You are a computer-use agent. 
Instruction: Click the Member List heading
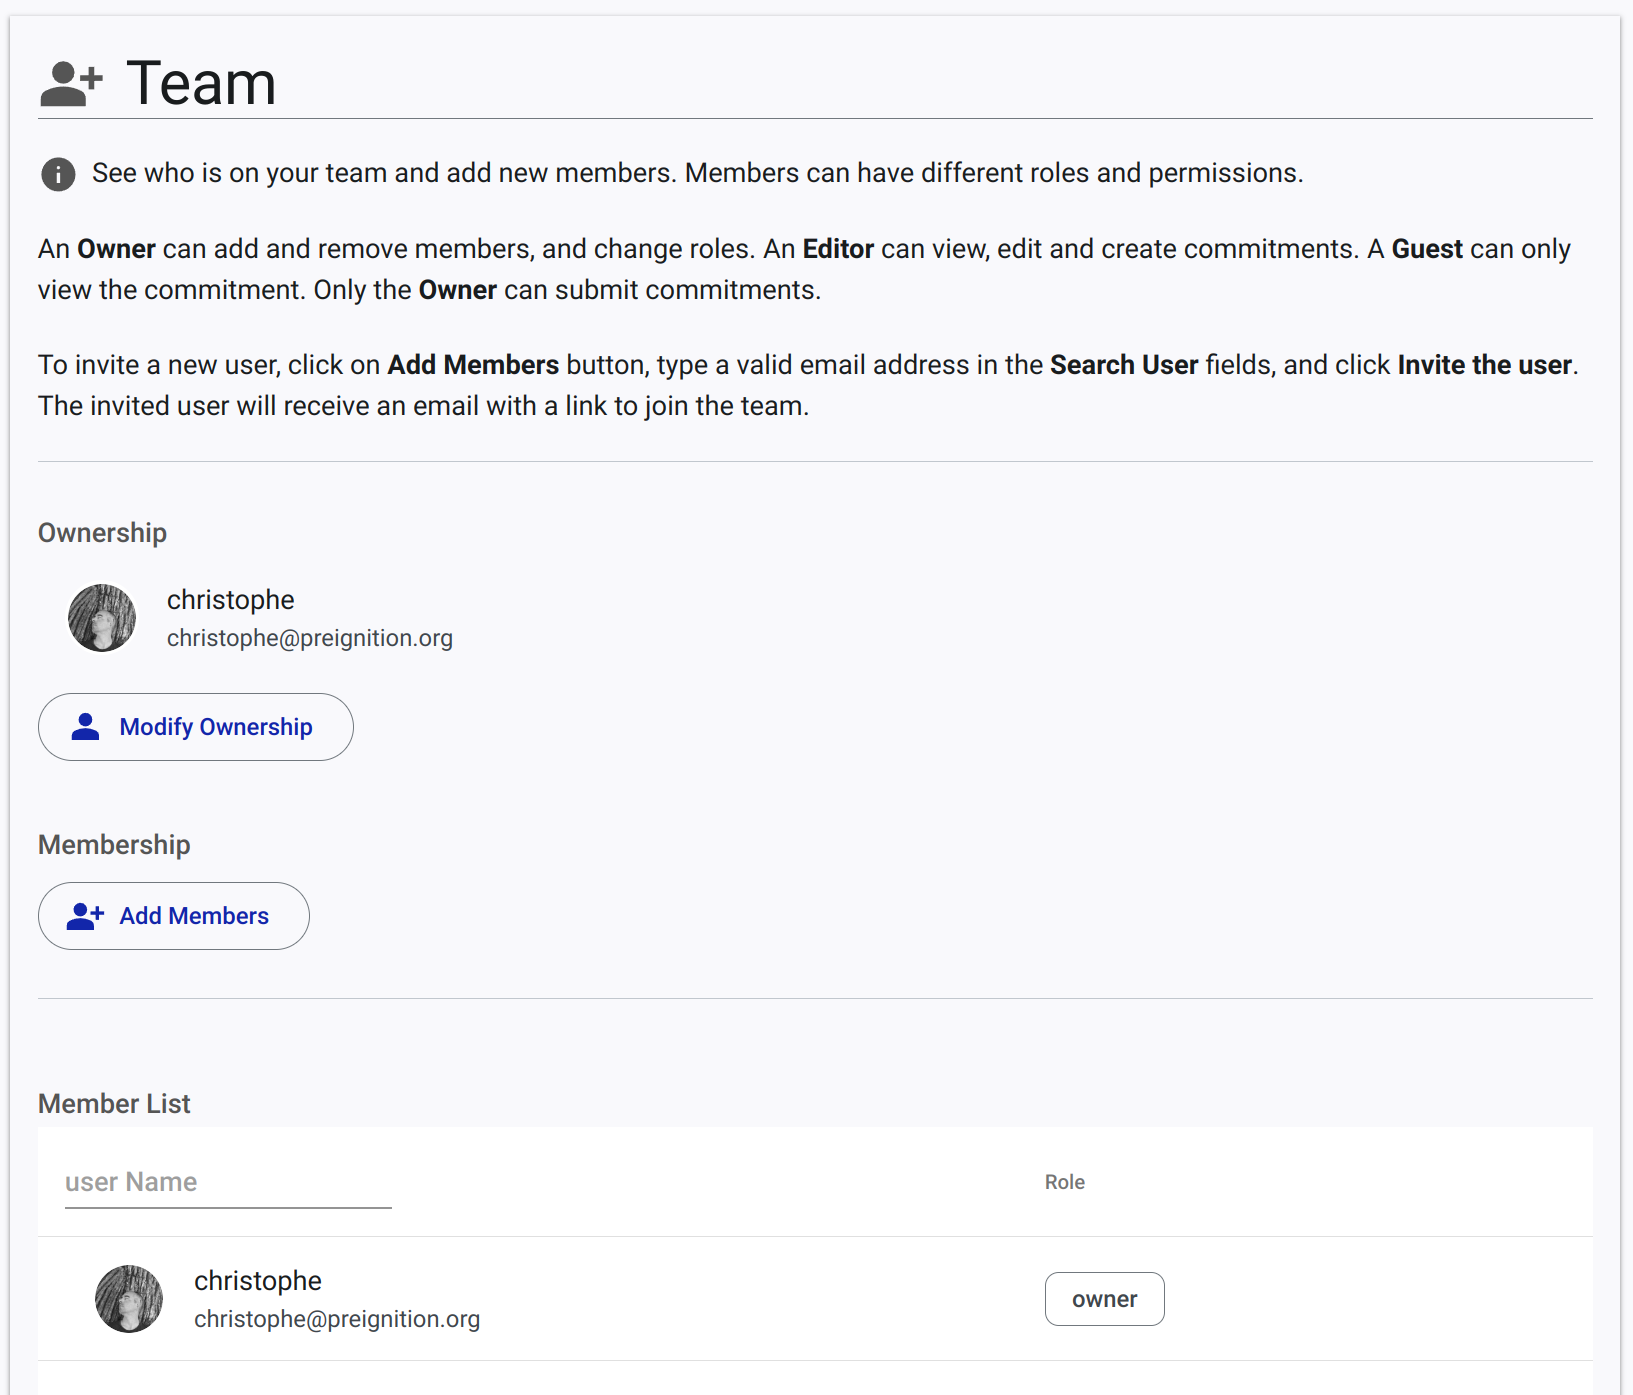pos(114,1104)
